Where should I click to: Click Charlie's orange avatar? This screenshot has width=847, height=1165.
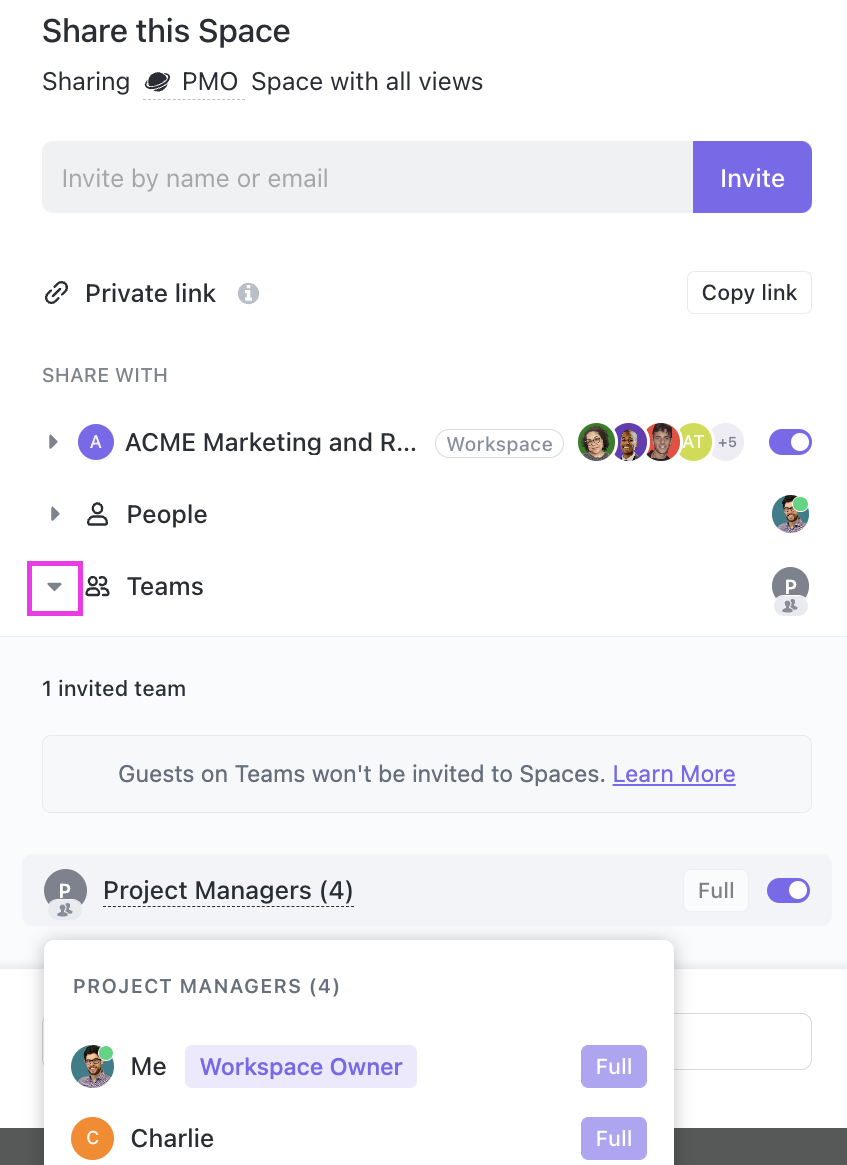click(x=92, y=1138)
